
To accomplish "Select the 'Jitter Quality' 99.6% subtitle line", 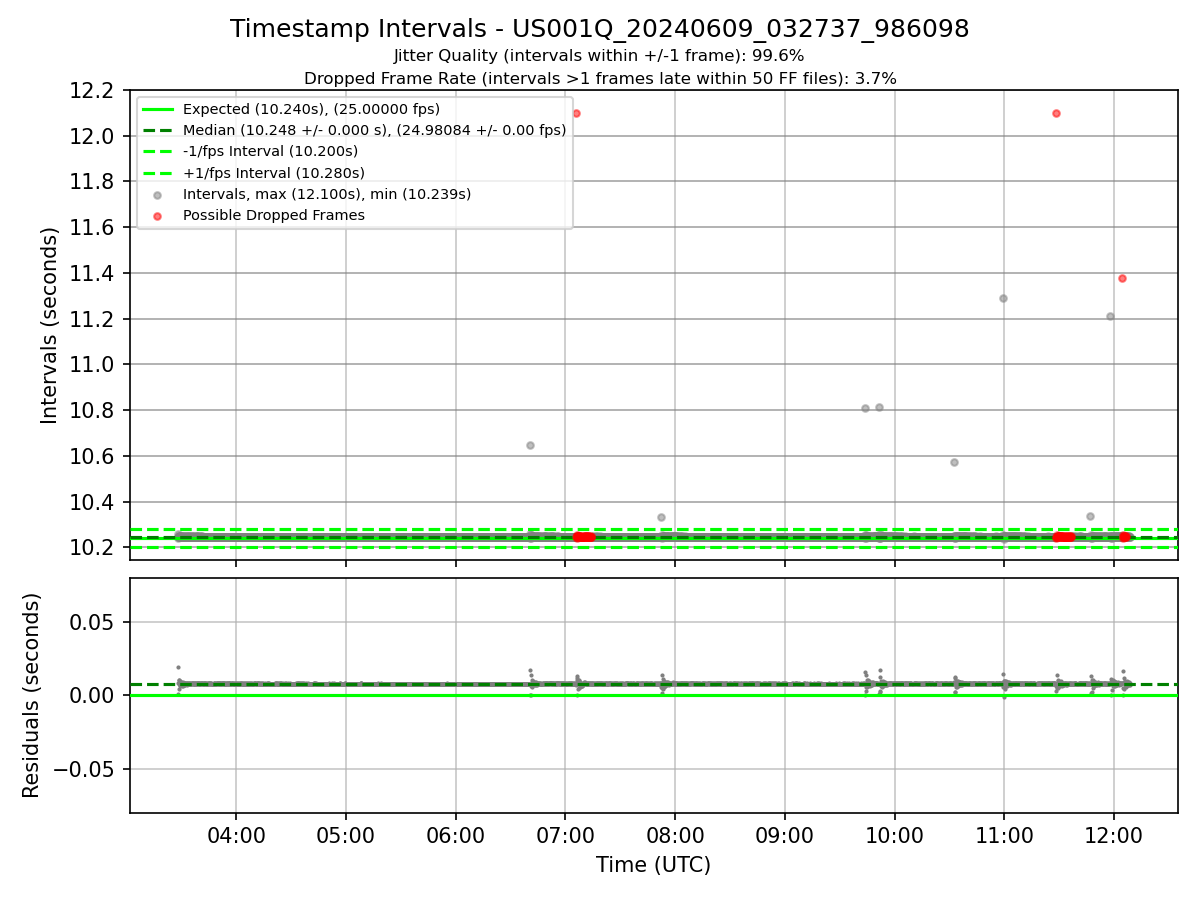I will point(599,56).
